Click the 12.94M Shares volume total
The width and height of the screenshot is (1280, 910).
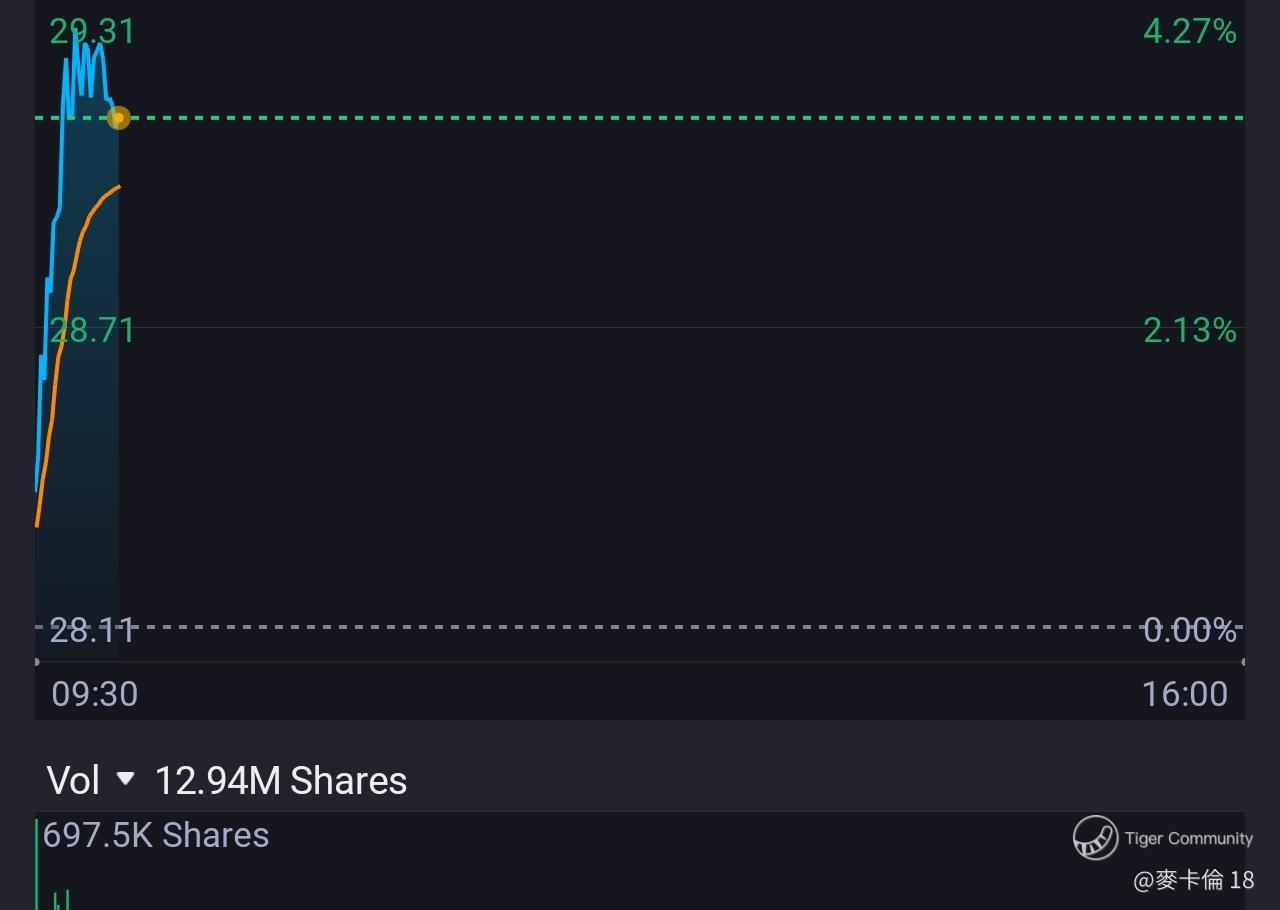click(281, 781)
